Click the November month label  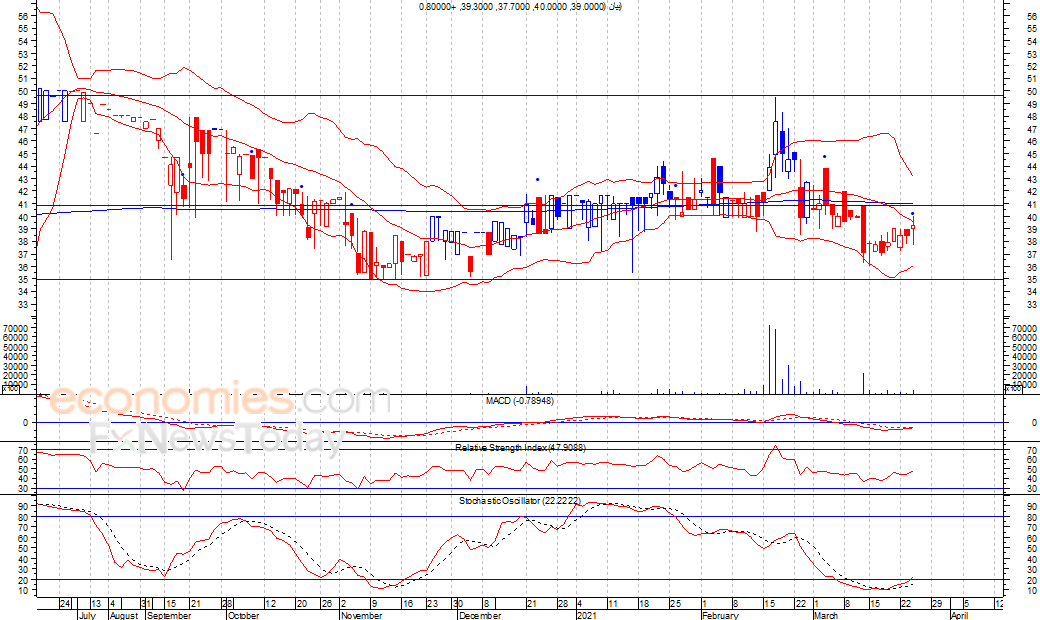tap(362, 616)
